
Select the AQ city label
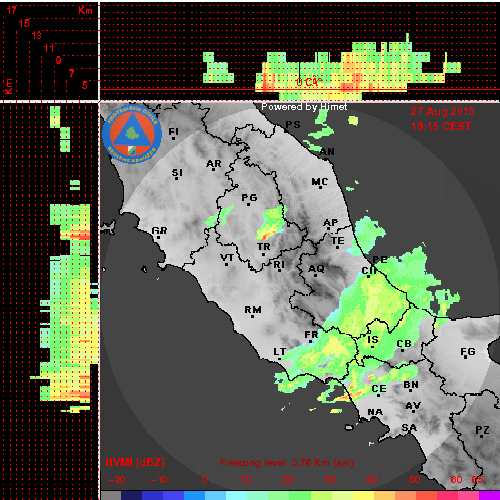click(316, 269)
